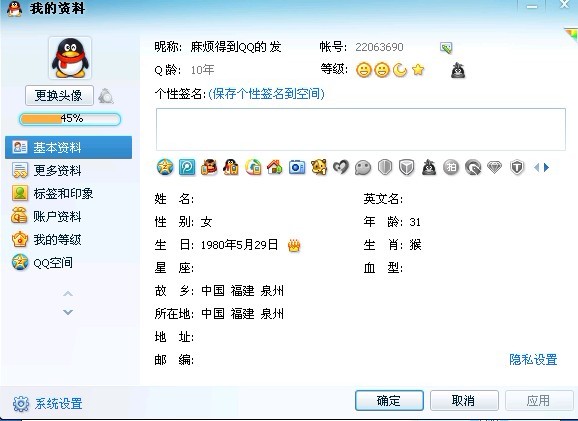Click the house icon in service row

275,167
